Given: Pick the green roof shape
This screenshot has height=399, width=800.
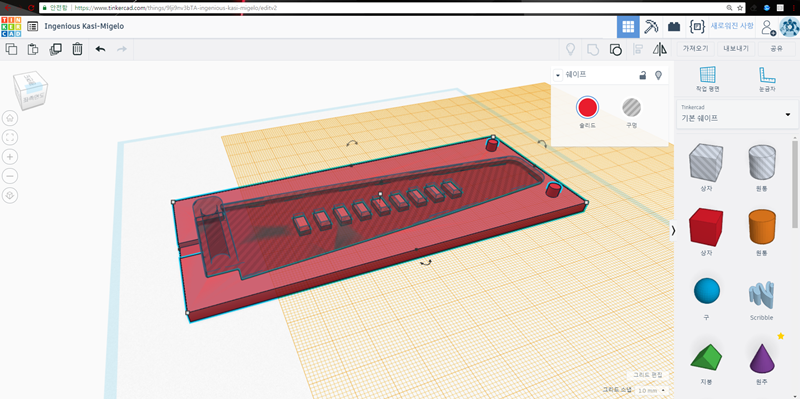Looking at the screenshot, I should (x=706, y=357).
